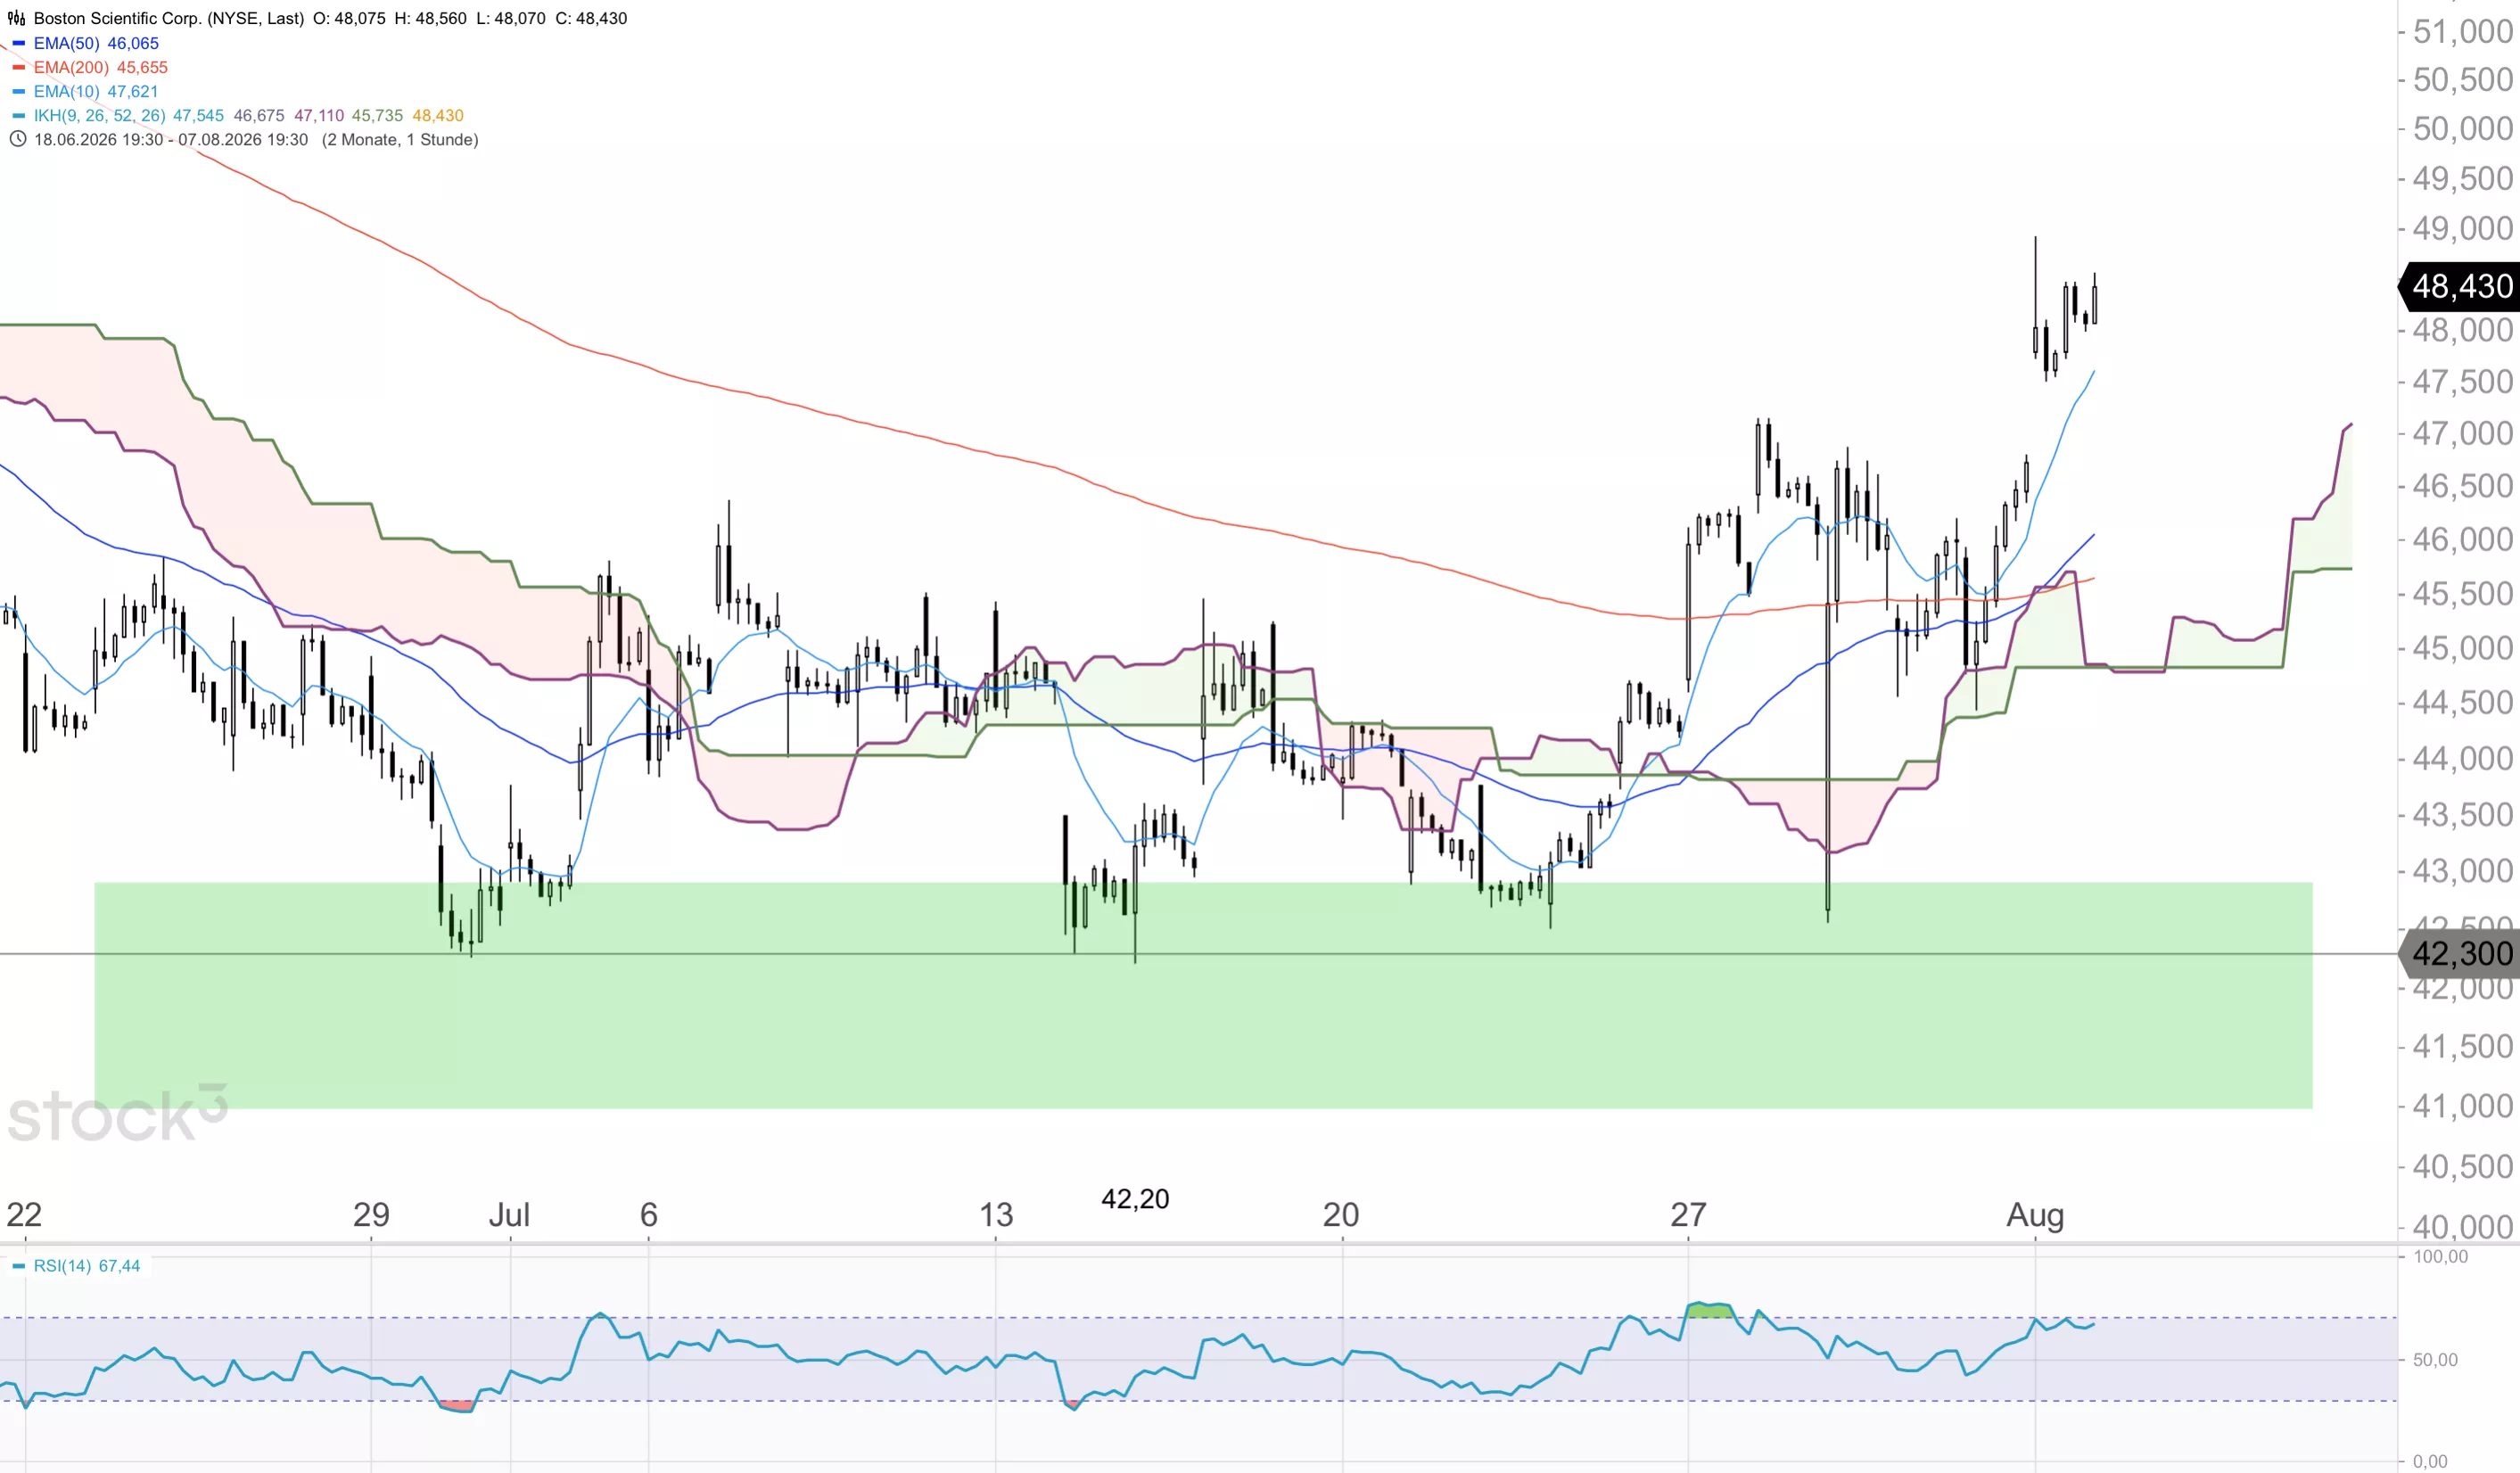Screen dimensions: 2520x1473
Task: Click the 43,000 price axis label
Action: (2462, 871)
